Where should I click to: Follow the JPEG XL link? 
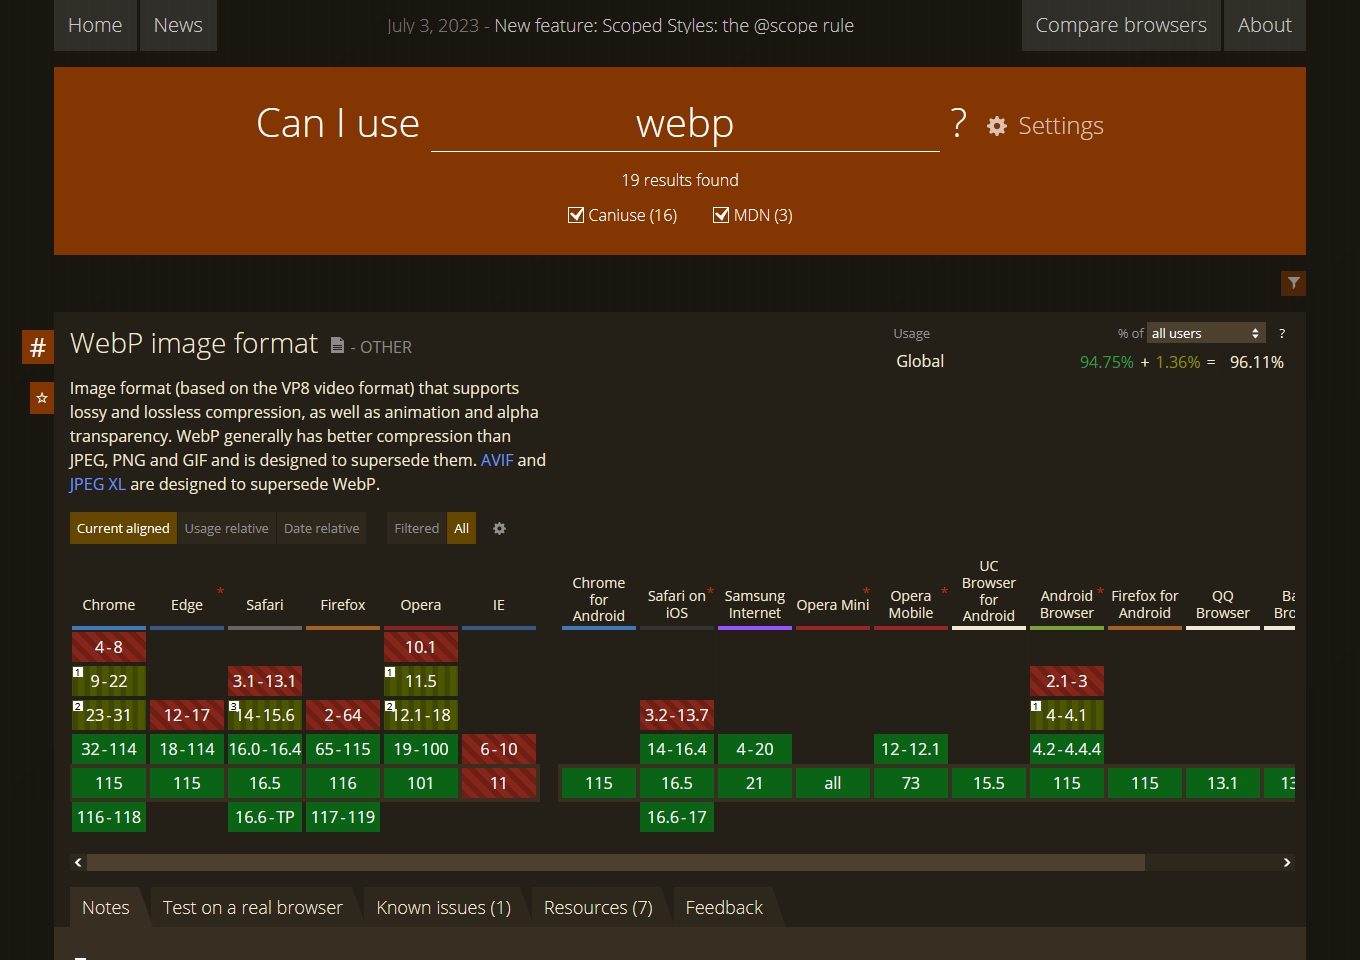(98, 484)
